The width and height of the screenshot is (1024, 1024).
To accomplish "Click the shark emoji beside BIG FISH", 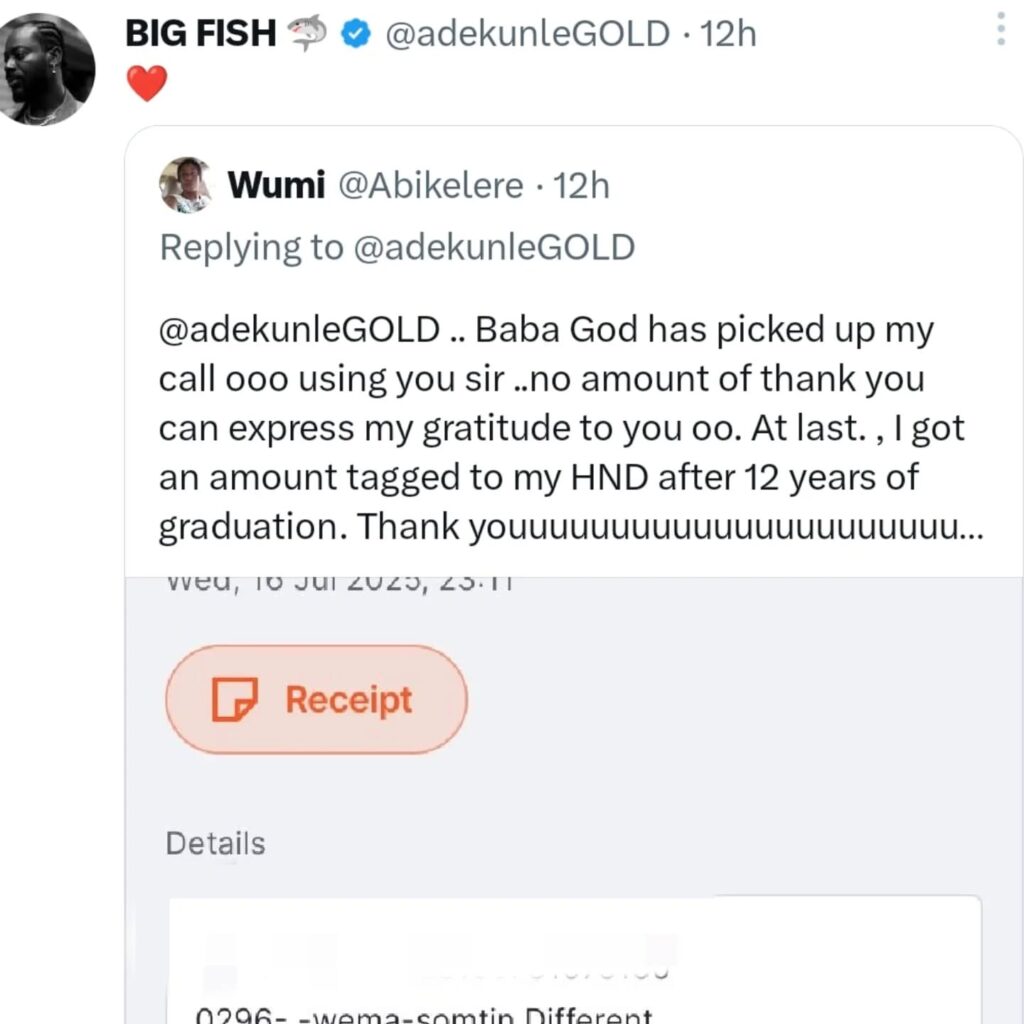I will point(309,34).
